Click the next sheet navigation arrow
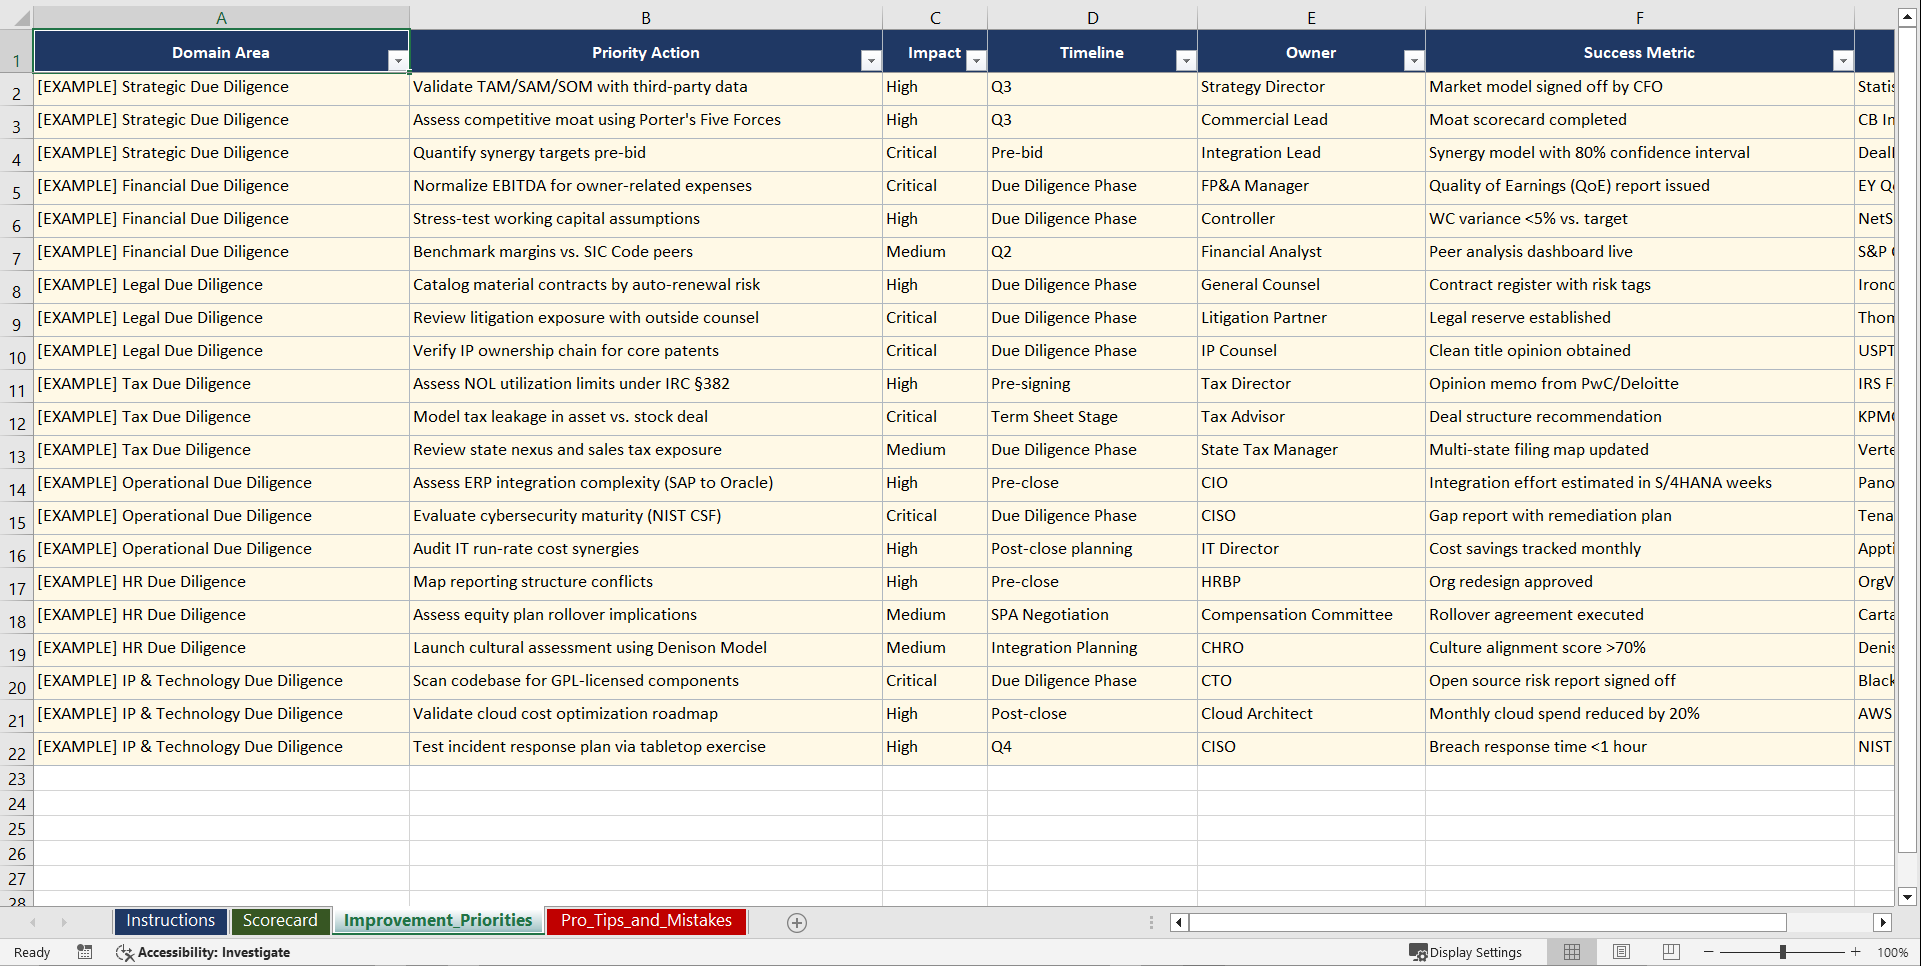The image size is (1921, 966). (63, 923)
